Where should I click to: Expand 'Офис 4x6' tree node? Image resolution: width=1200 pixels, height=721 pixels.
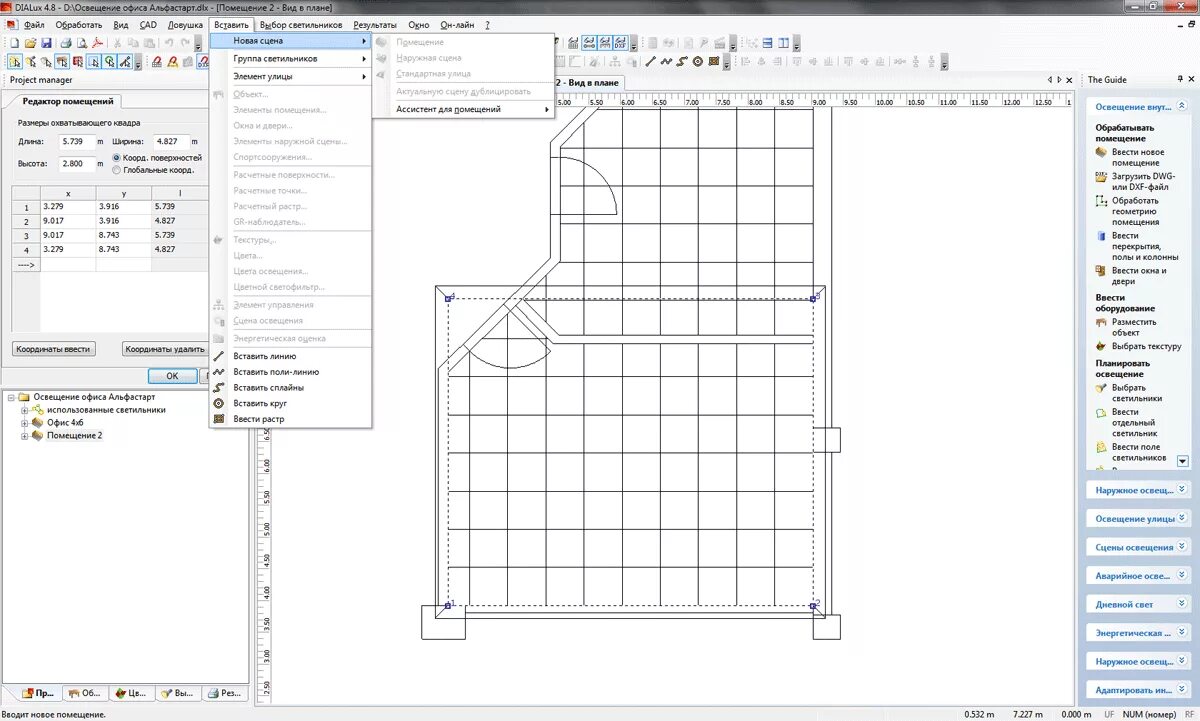pyautogui.click(x=24, y=423)
